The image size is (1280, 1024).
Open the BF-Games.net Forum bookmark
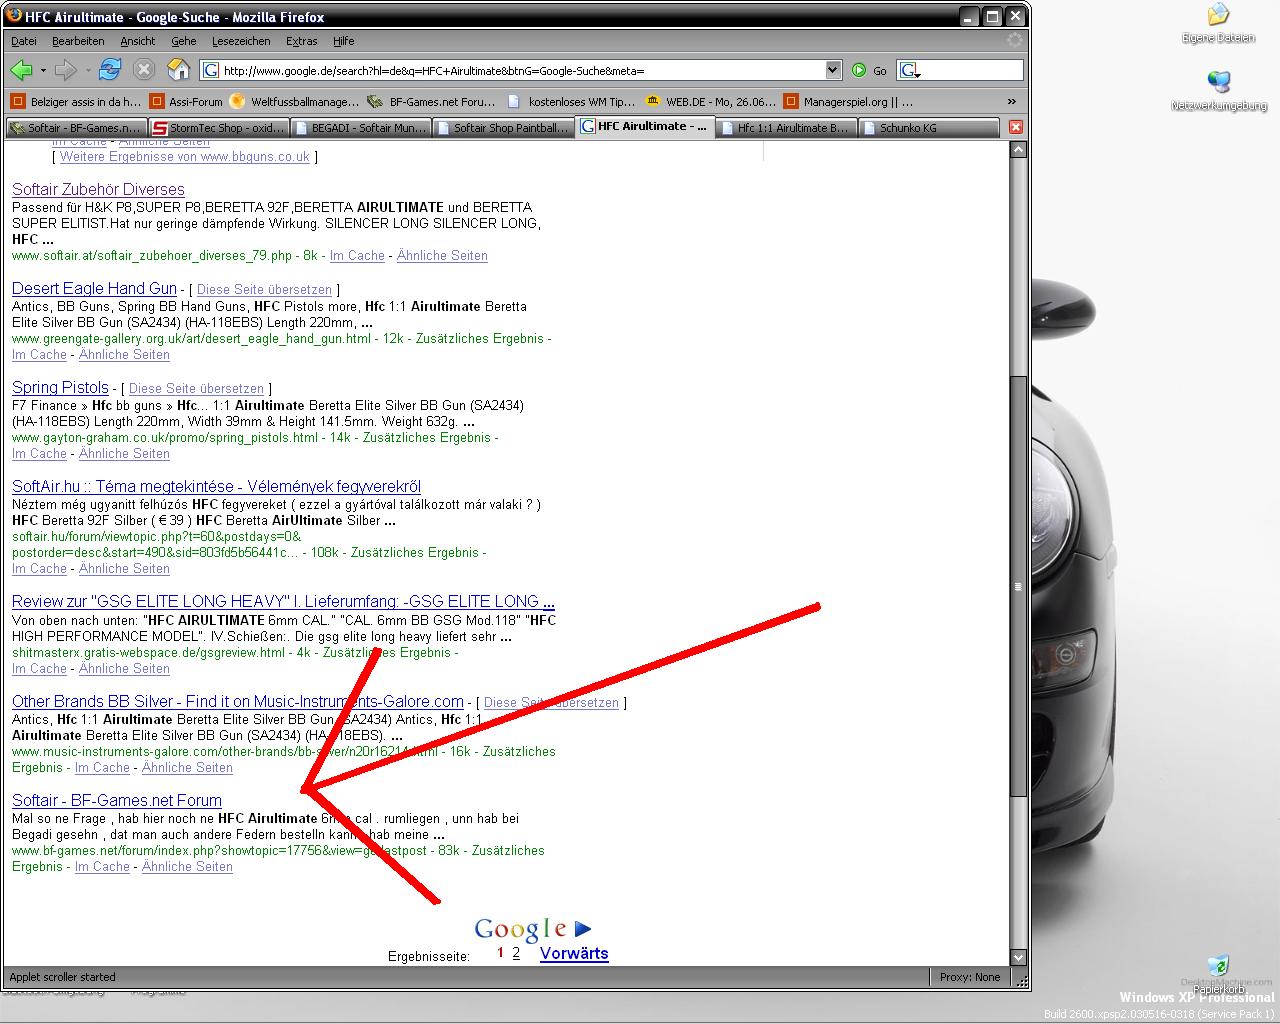click(431, 101)
